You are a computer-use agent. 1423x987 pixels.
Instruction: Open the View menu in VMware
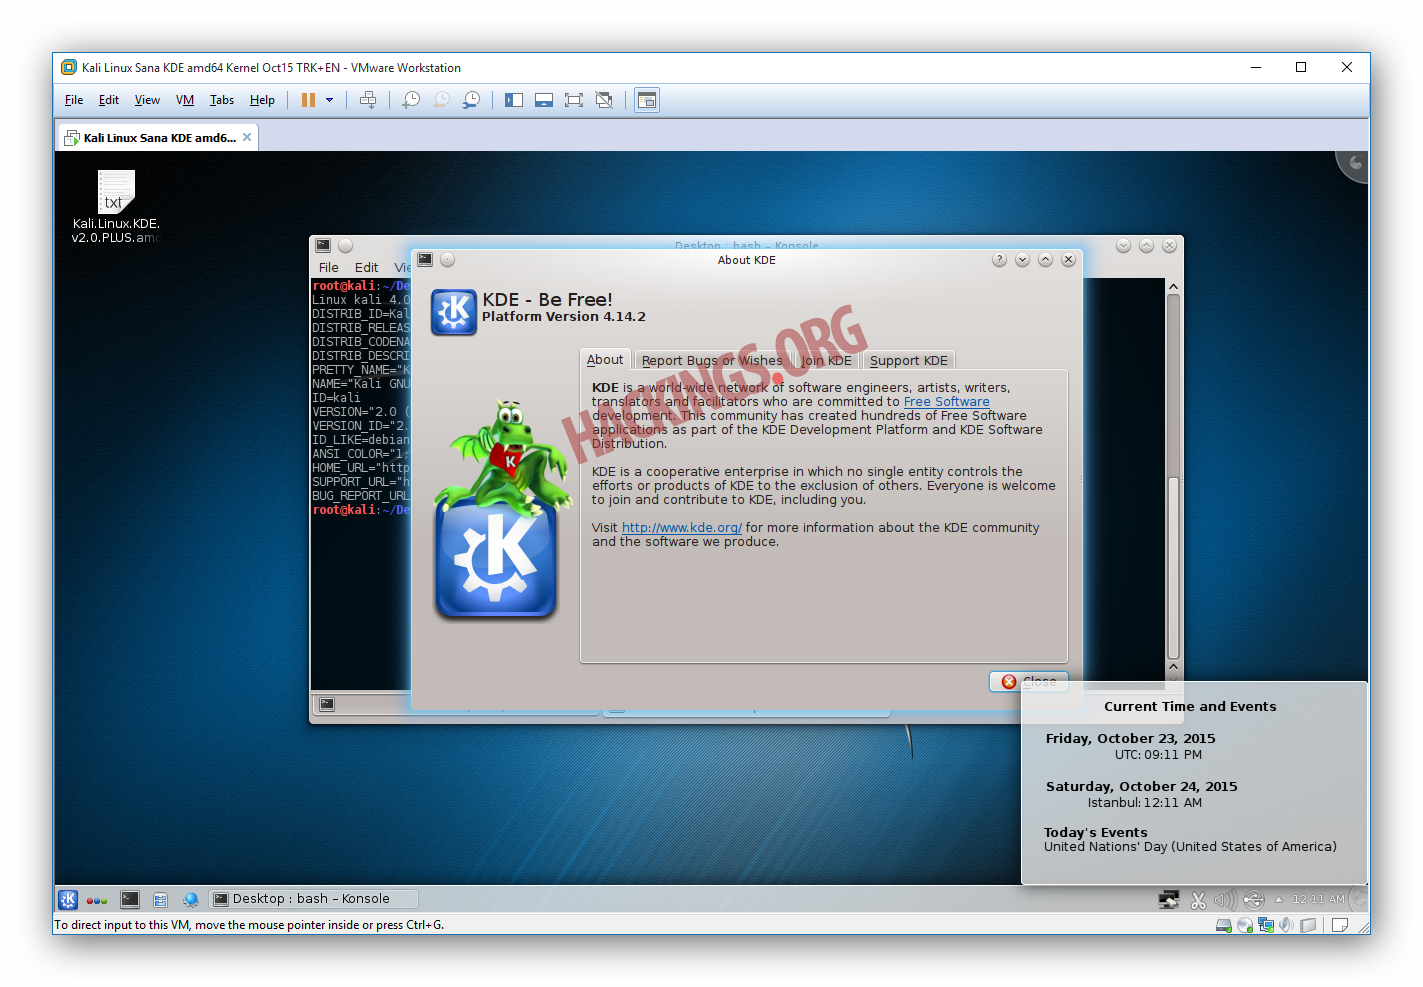point(147,100)
